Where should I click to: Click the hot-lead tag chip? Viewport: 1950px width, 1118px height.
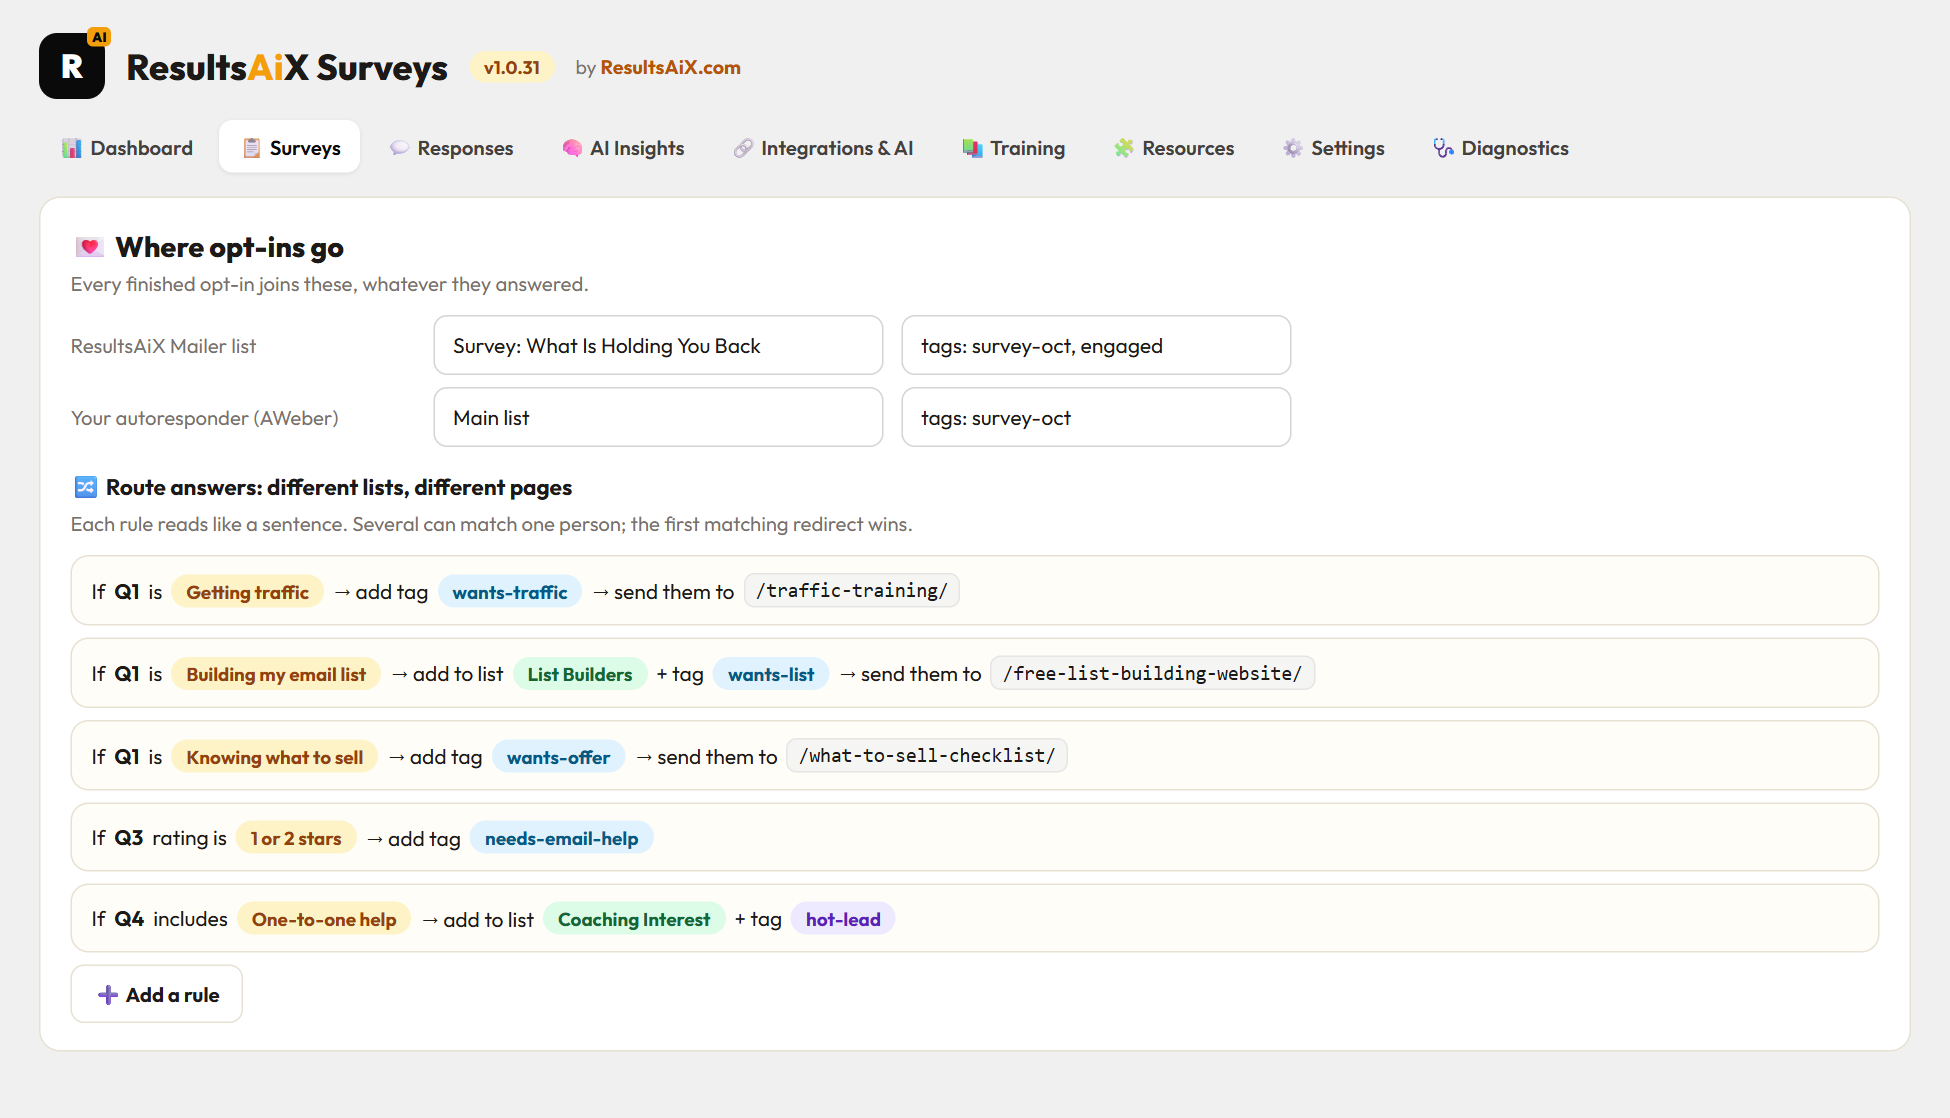(x=843, y=919)
